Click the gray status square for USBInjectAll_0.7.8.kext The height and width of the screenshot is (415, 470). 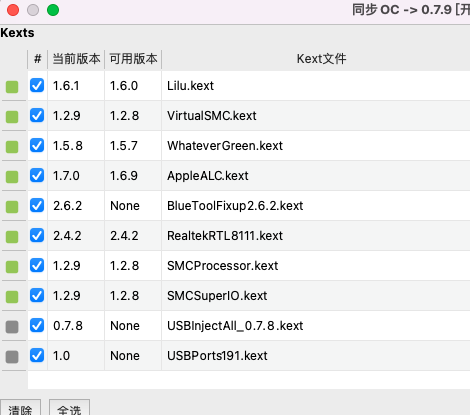coord(12,327)
